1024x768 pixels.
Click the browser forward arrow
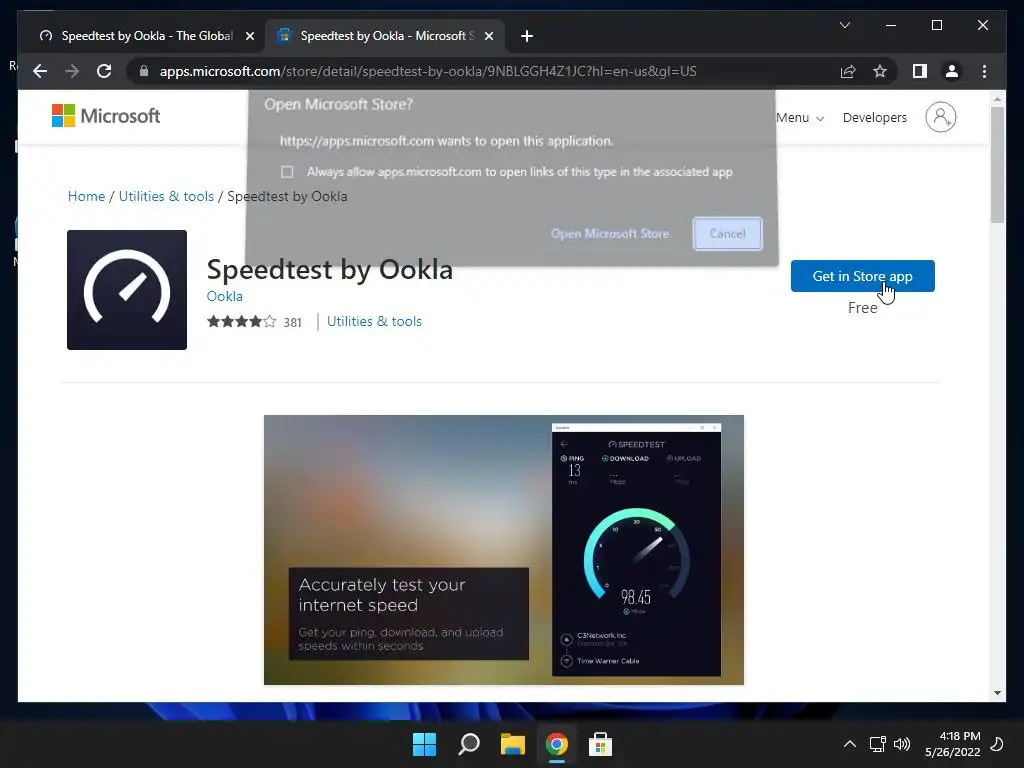coord(72,71)
